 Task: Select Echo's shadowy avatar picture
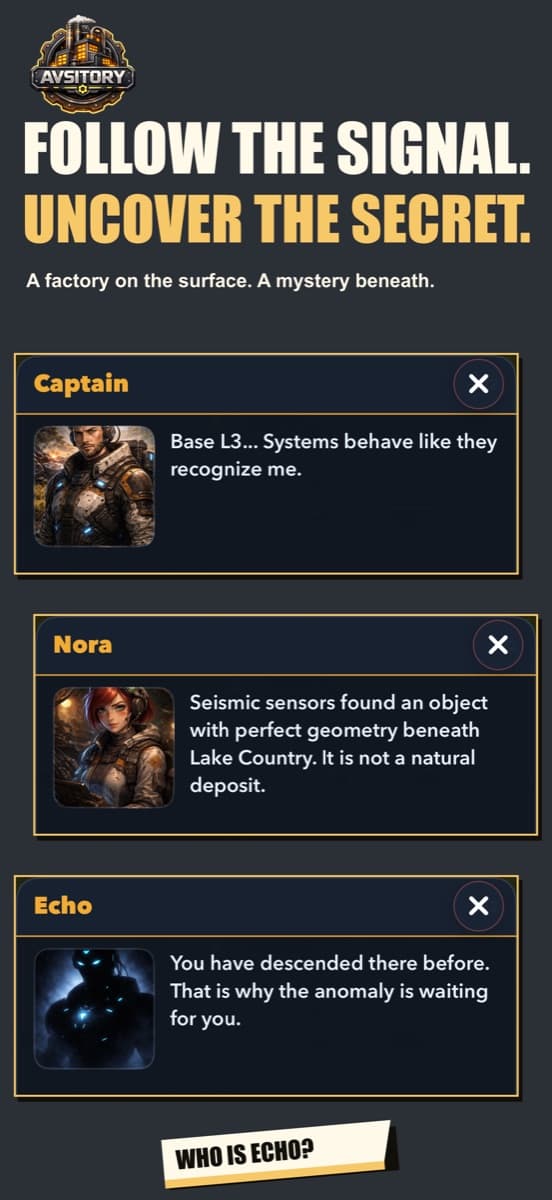(94, 1009)
